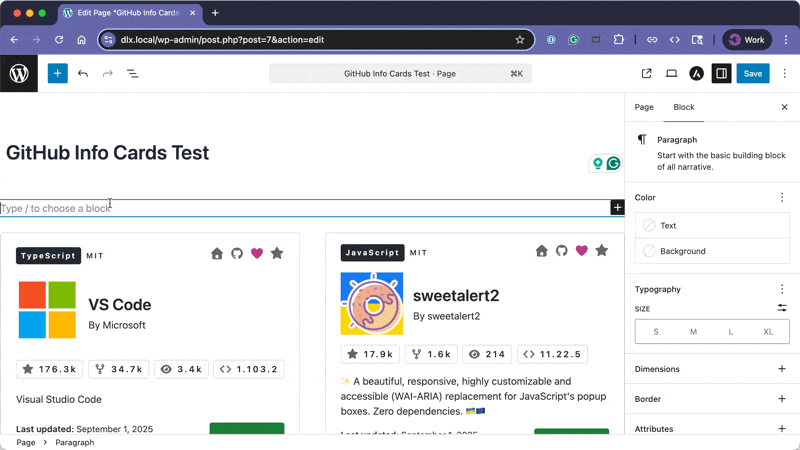Open the Document Overview list icon
800x450 pixels.
coord(132,73)
